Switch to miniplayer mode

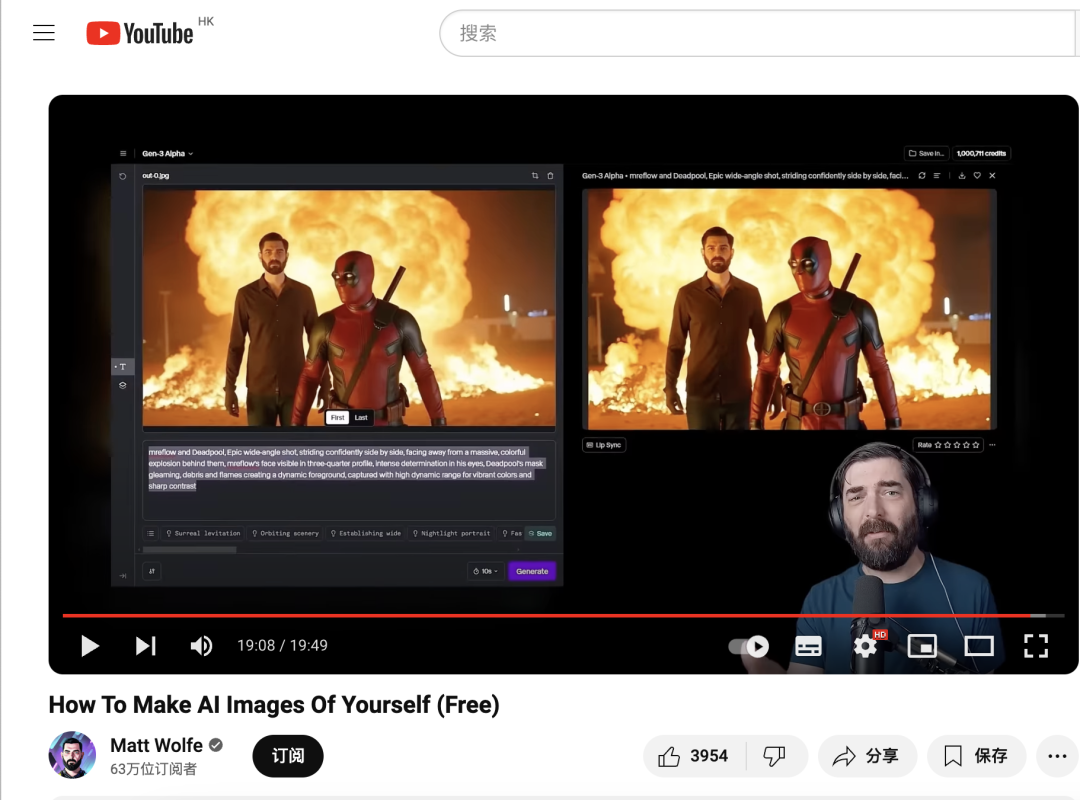922,646
